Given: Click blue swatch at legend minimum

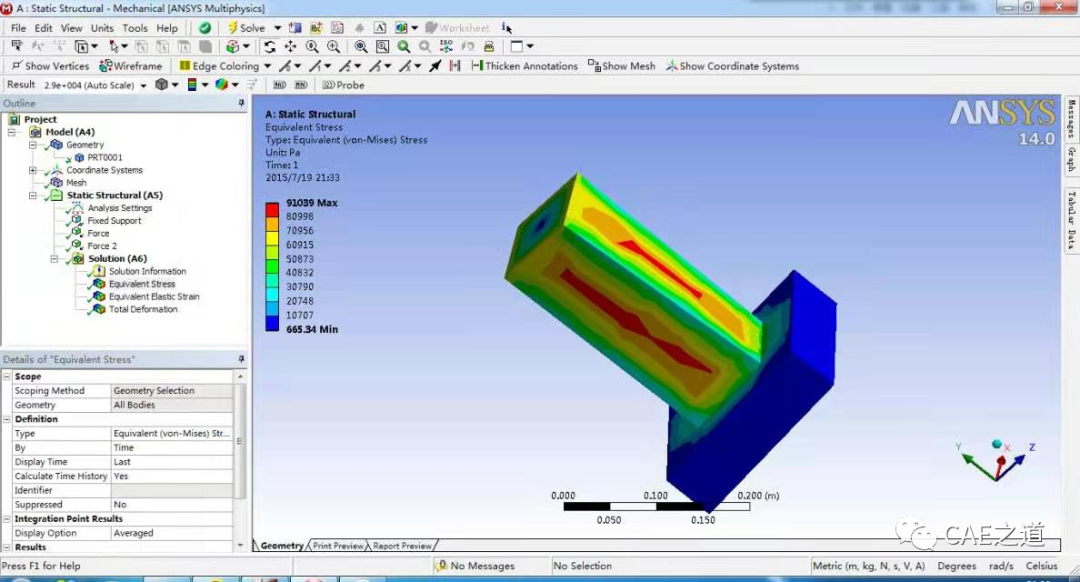Looking at the screenshot, I should point(272,322).
